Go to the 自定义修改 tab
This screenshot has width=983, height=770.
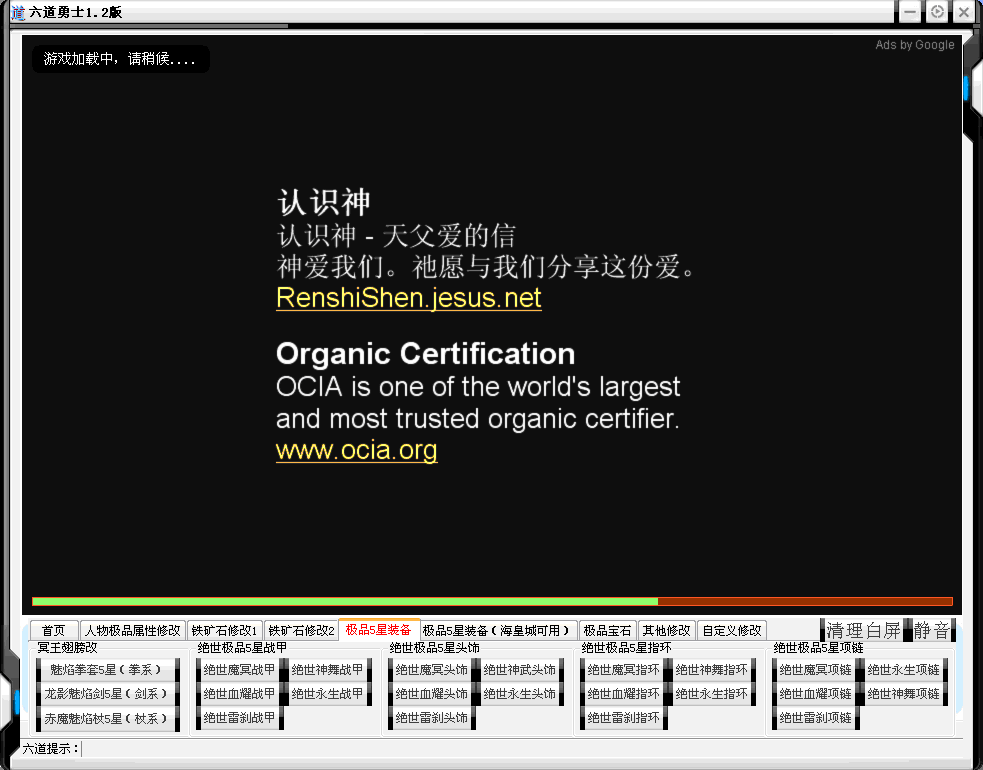[x=731, y=631]
